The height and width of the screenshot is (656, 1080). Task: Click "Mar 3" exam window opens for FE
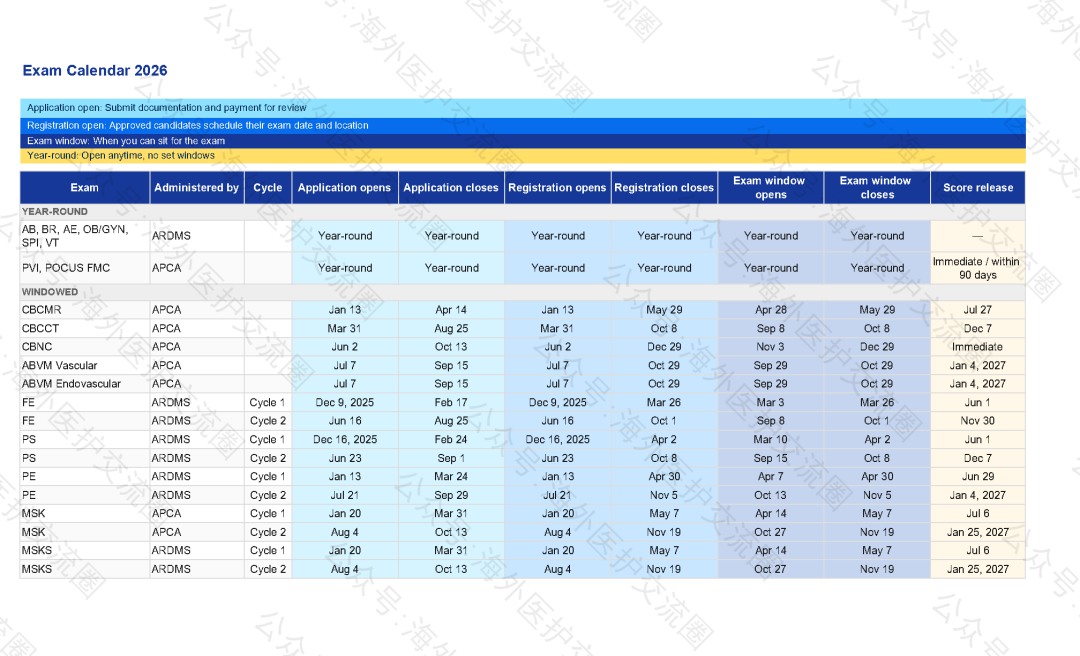tap(770, 402)
